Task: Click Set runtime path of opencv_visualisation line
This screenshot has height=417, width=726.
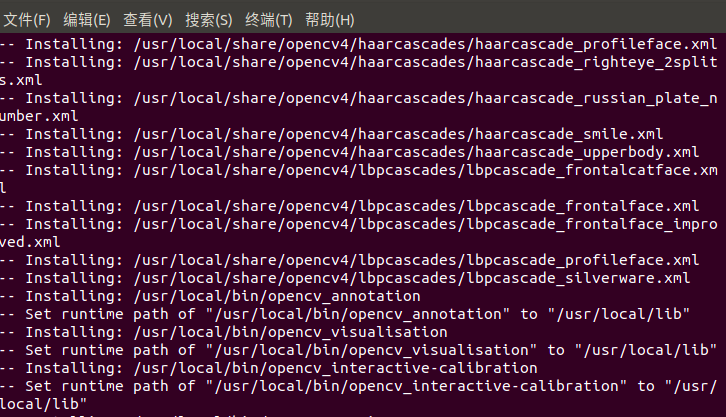Action: [x=358, y=350]
